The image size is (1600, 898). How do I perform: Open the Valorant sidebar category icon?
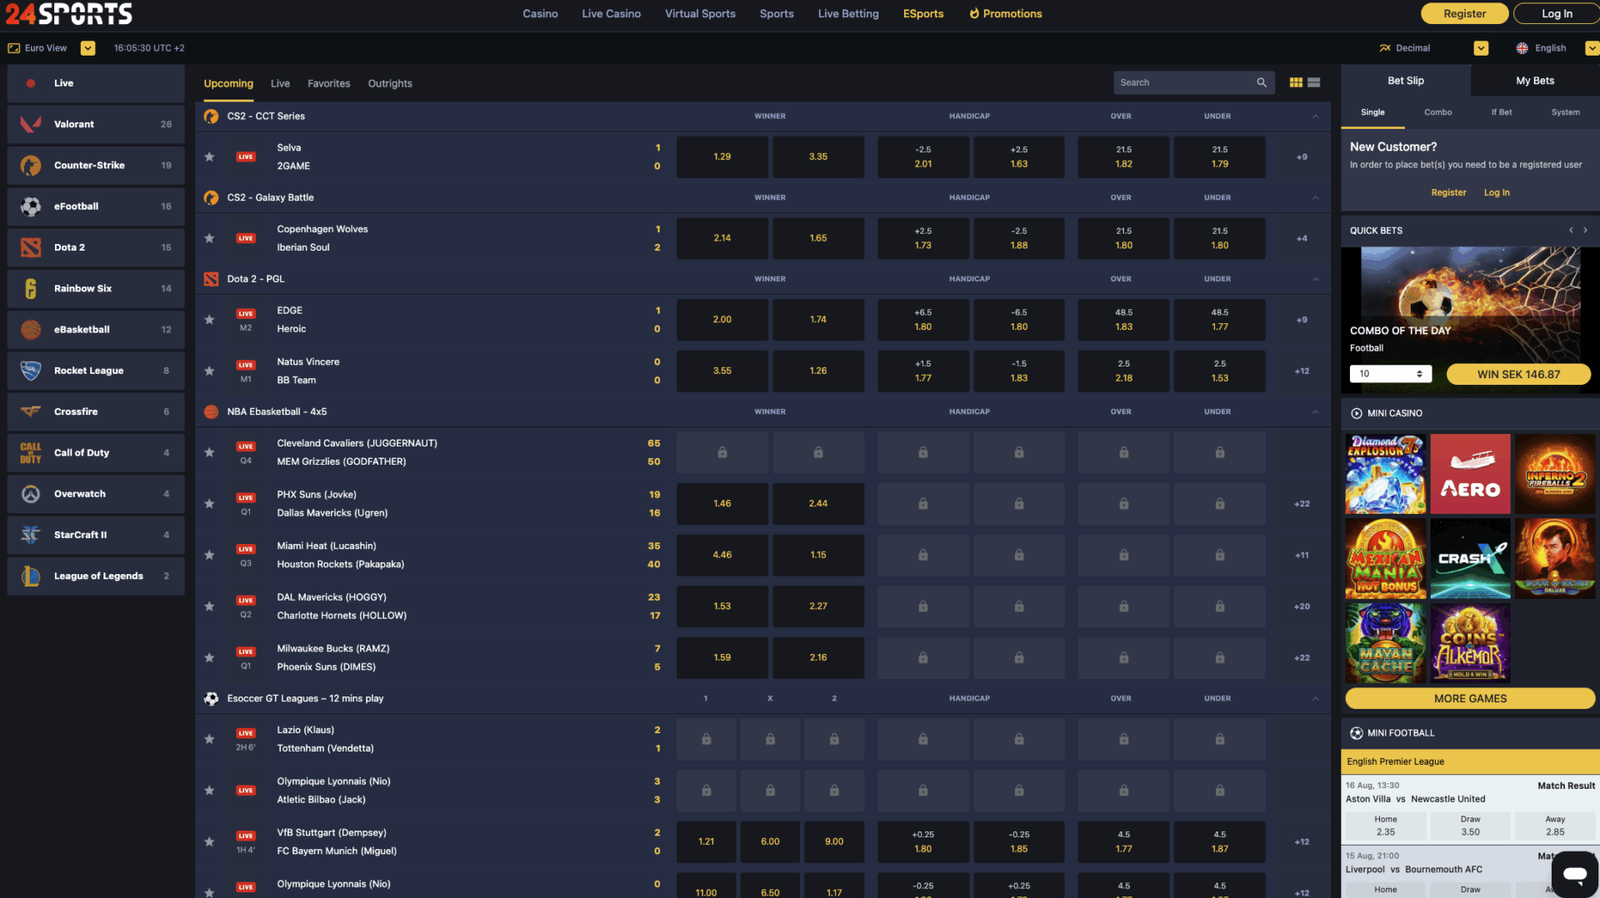pyautogui.click(x=31, y=124)
